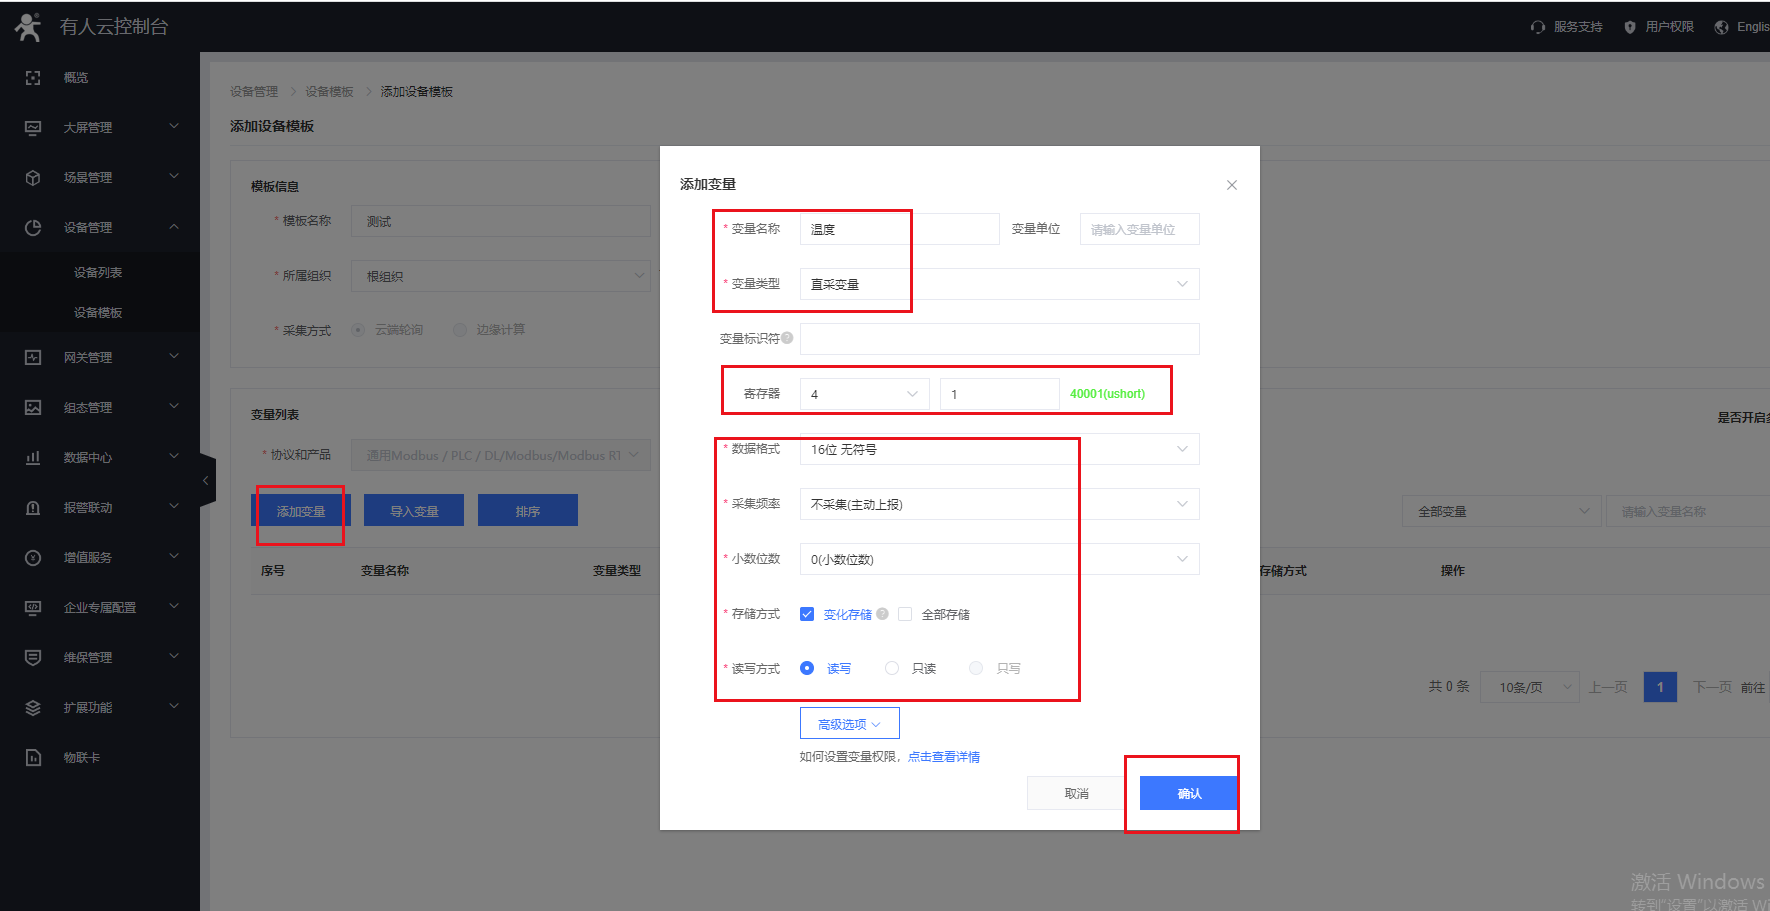1770x911 pixels.
Task: Expand the 高级选项 advanced options
Action: 849,723
